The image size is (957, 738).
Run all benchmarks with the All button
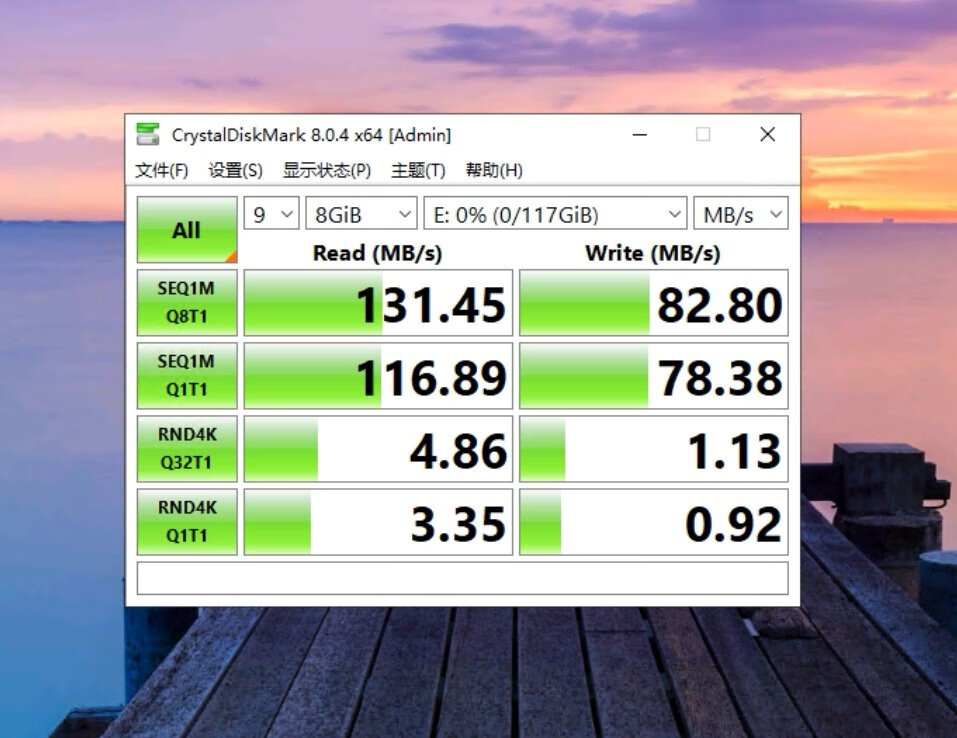point(187,230)
